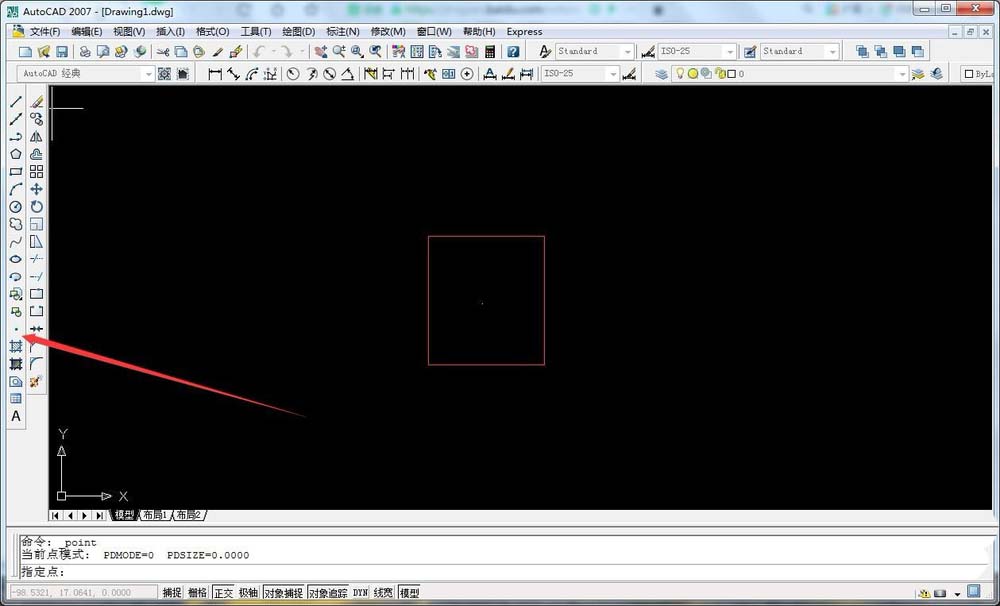Toggle the DYN dynamic input button
The image size is (1000, 606).
click(360, 592)
